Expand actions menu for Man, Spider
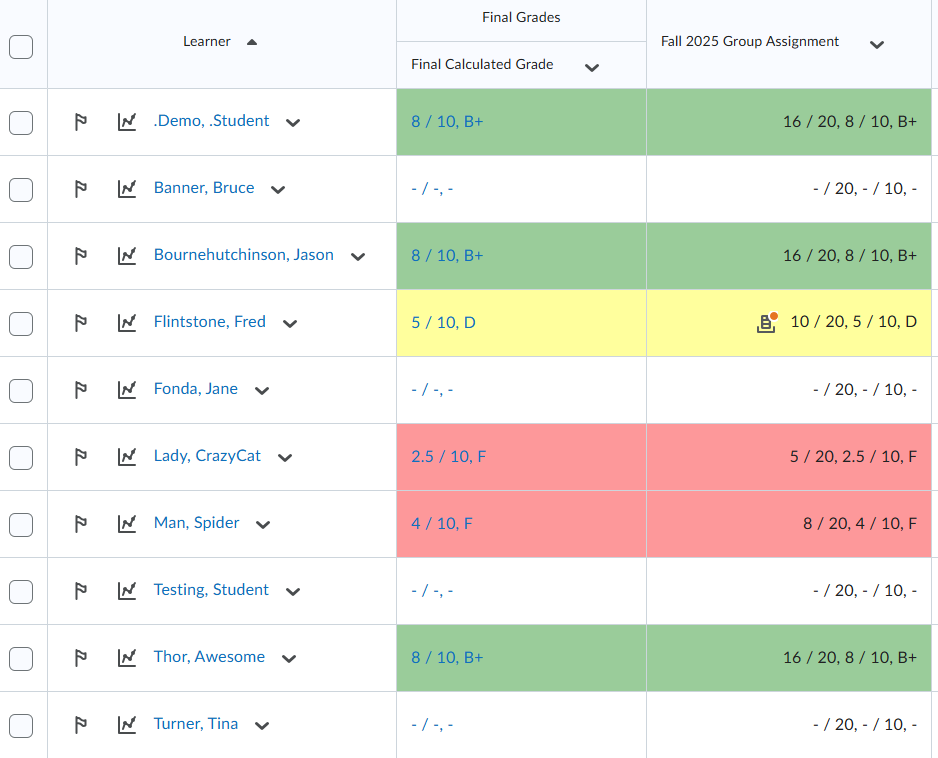 pyautogui.click(x=263, y=525)
